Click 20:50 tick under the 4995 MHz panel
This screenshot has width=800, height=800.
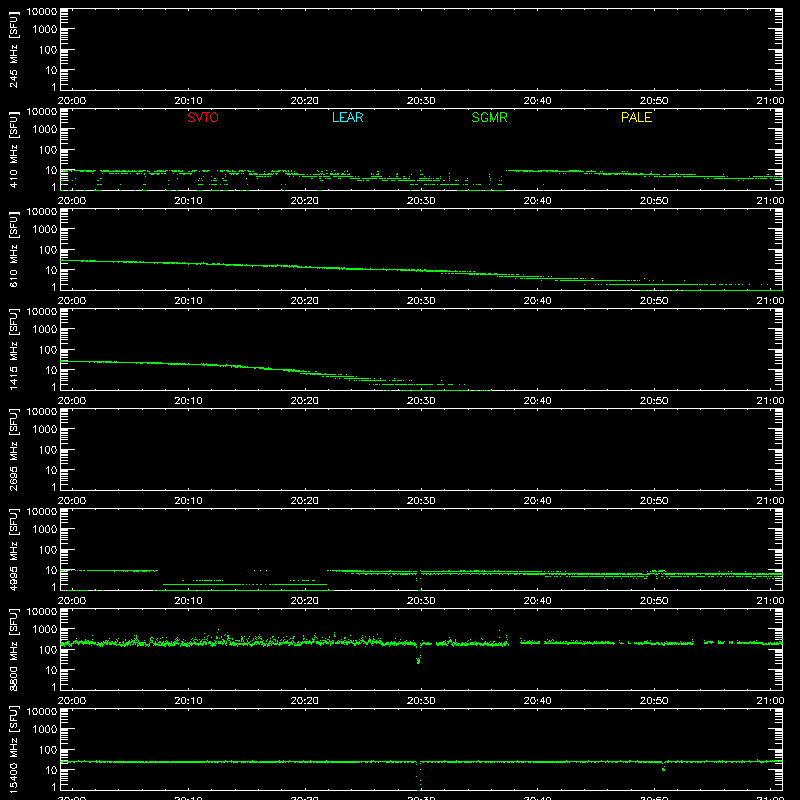(x=654, y=601)
